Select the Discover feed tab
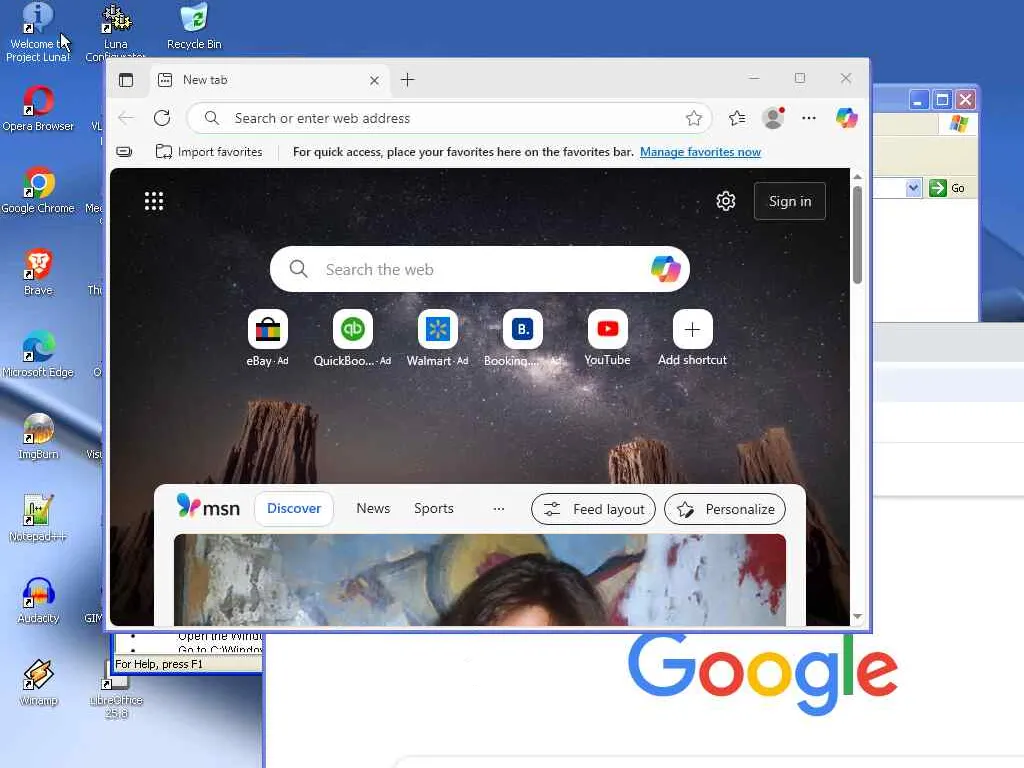1024x768 pixels. click(x=294, y=509)
